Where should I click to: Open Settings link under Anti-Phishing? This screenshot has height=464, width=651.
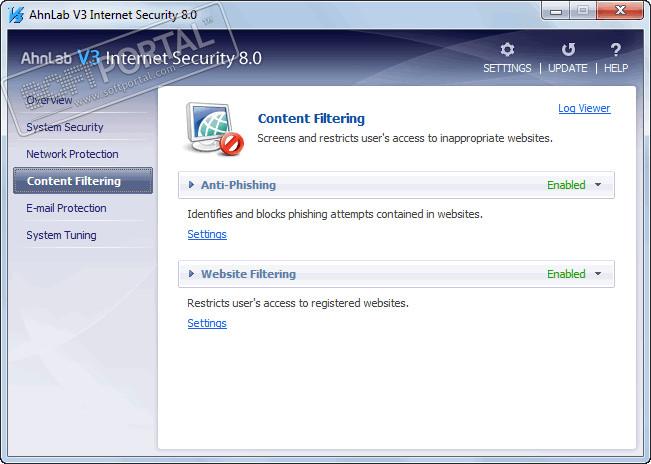[x=207, y=234]
